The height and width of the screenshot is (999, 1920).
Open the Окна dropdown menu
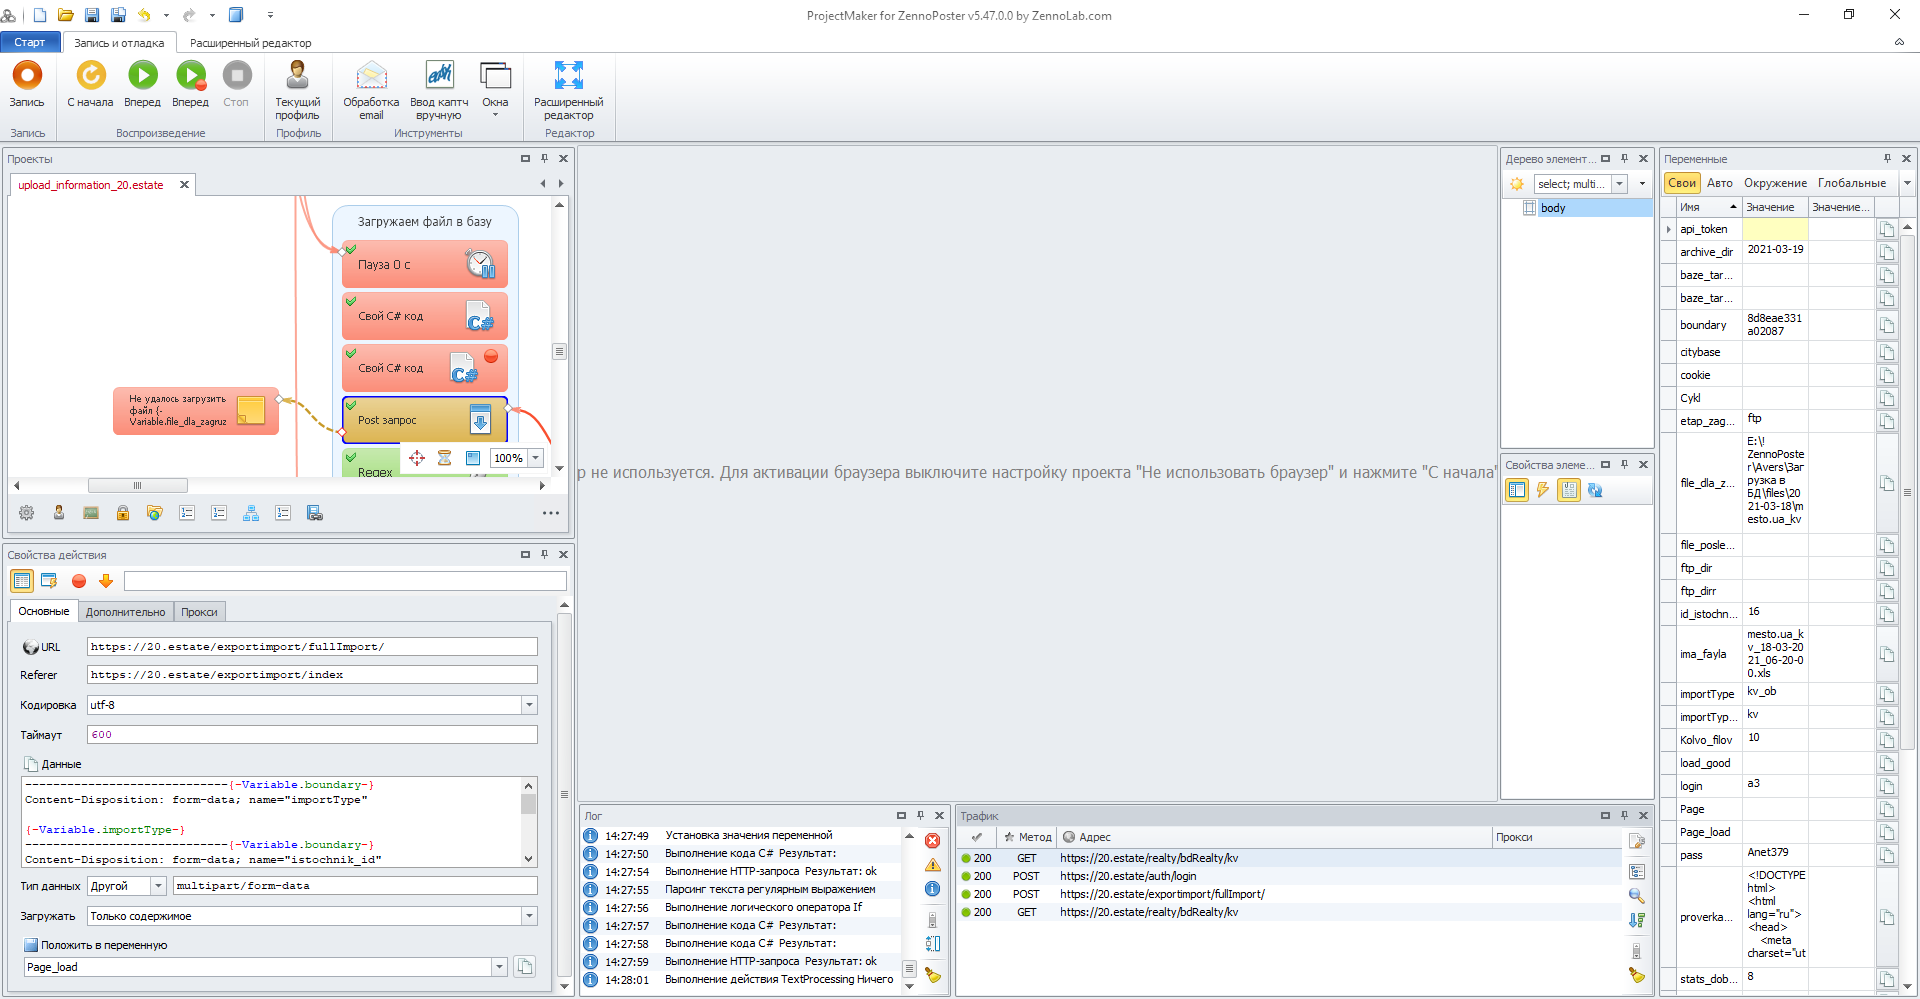(495, 90)
